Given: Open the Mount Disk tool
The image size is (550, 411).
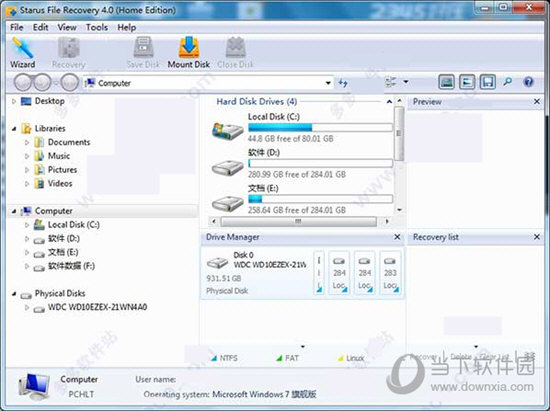Looking at the screenshot, I should click(x=189, y=53).
